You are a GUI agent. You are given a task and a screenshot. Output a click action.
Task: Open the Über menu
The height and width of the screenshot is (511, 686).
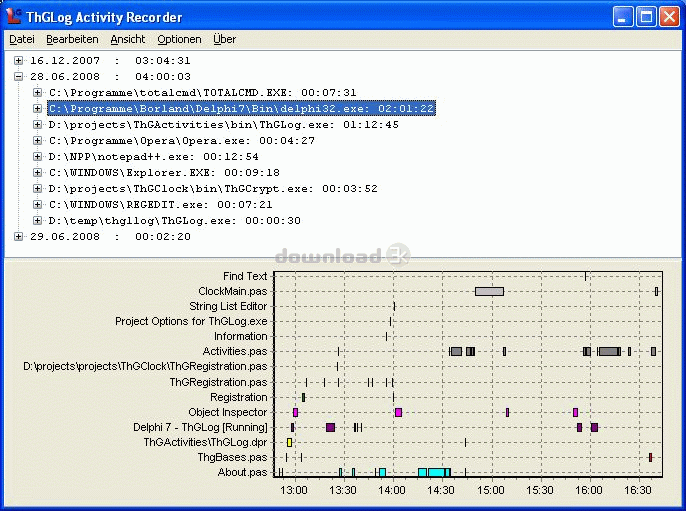pyautogui.click(x=224, y=39)
